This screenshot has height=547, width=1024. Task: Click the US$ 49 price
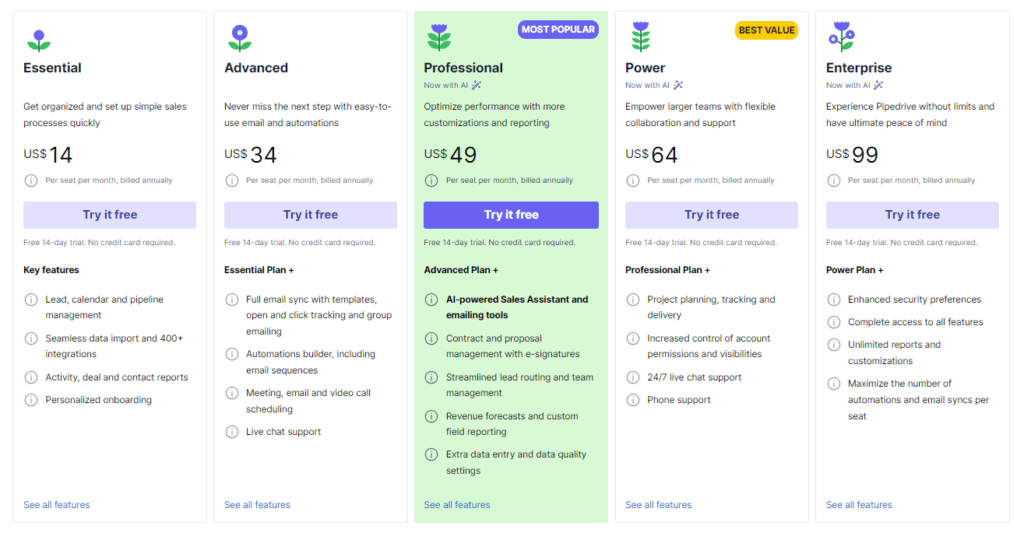click(450, 155)
